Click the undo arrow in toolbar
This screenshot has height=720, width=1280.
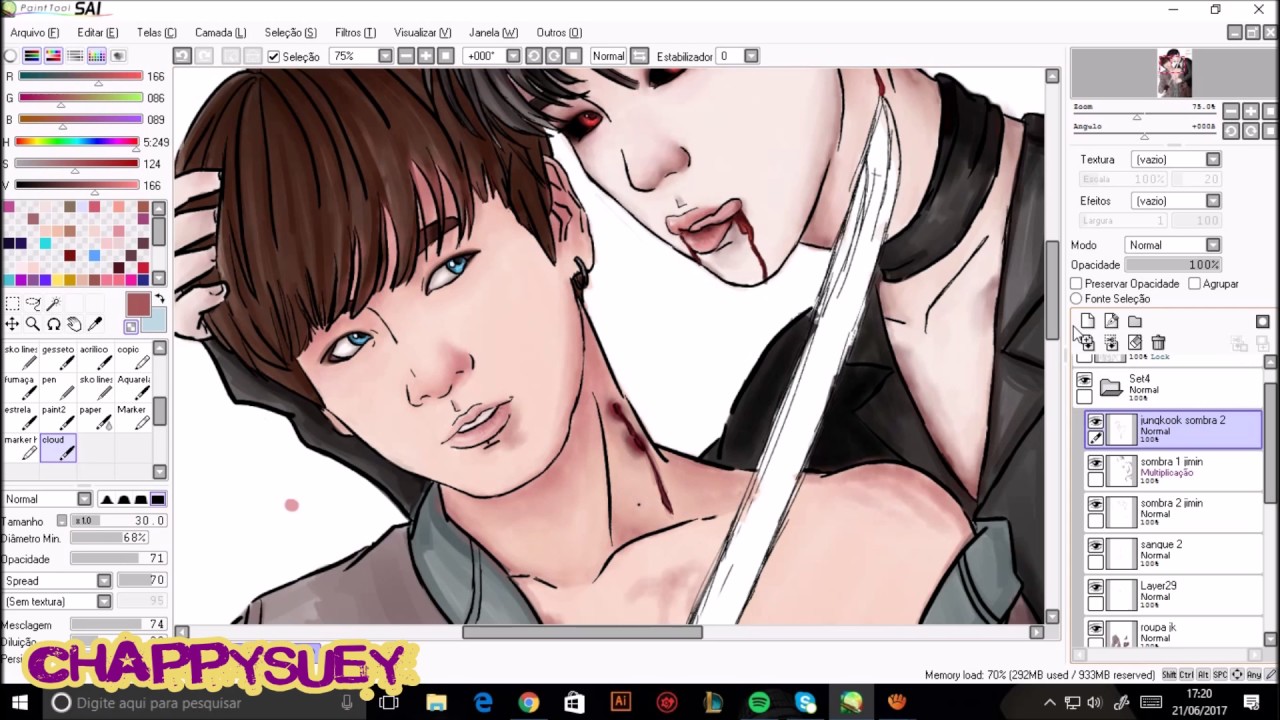[x=182, y=56]
